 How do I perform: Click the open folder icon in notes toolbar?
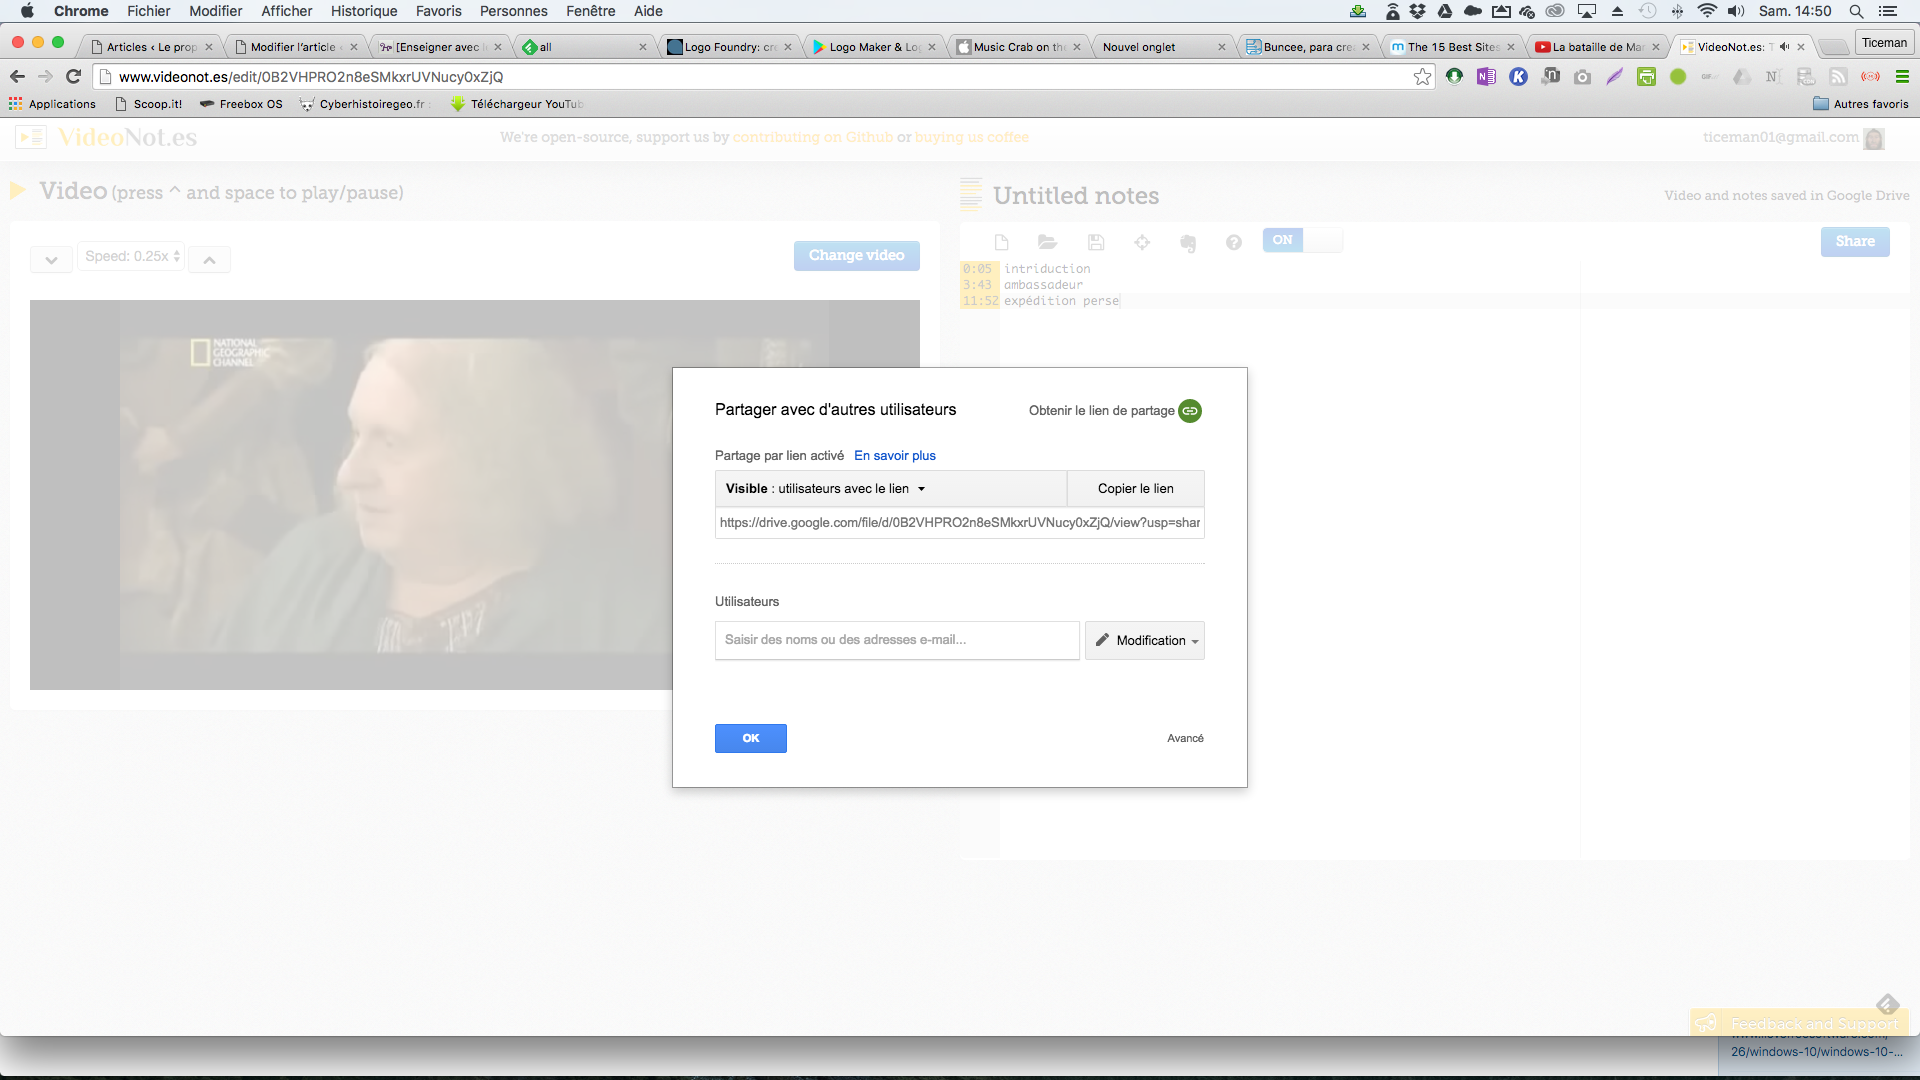point(1047,242)
